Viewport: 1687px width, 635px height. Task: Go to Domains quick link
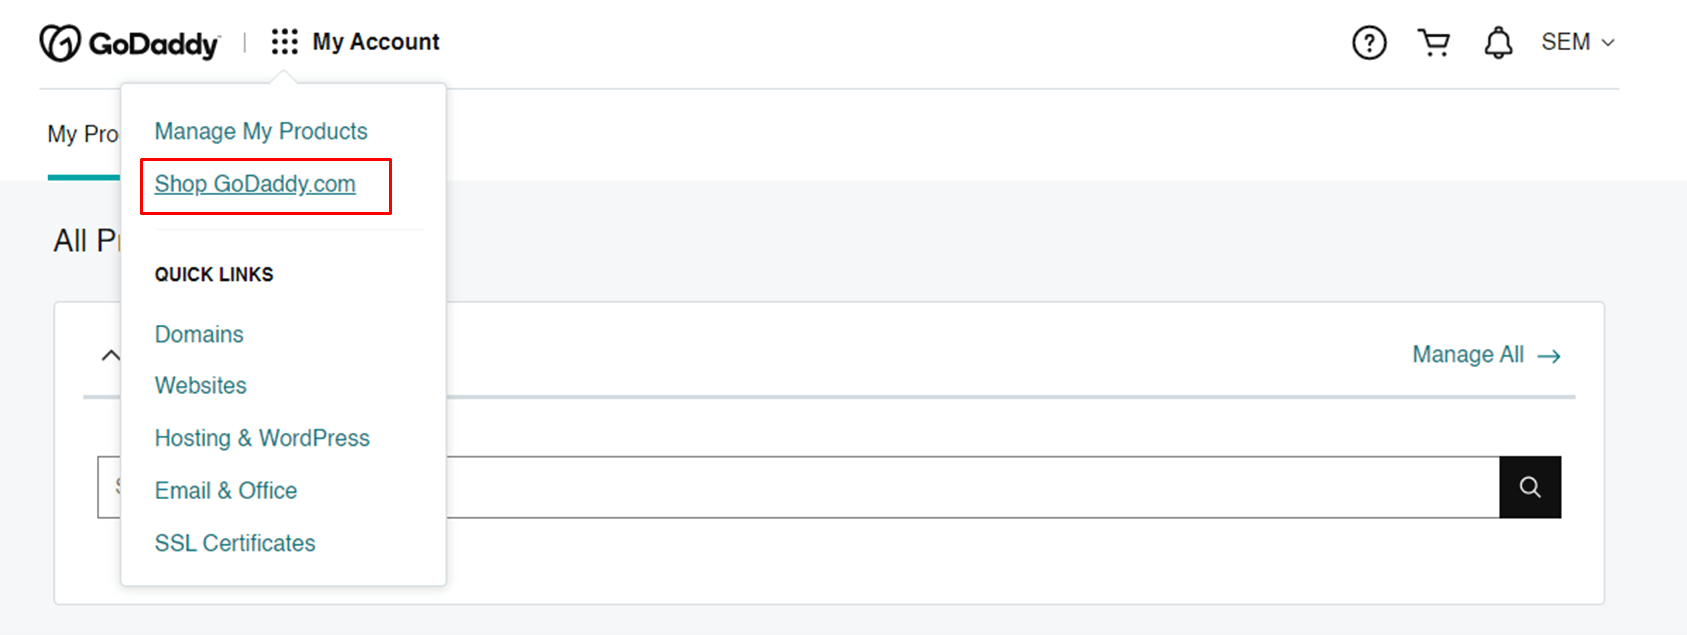pyautogui.click(x=198, y=334)
